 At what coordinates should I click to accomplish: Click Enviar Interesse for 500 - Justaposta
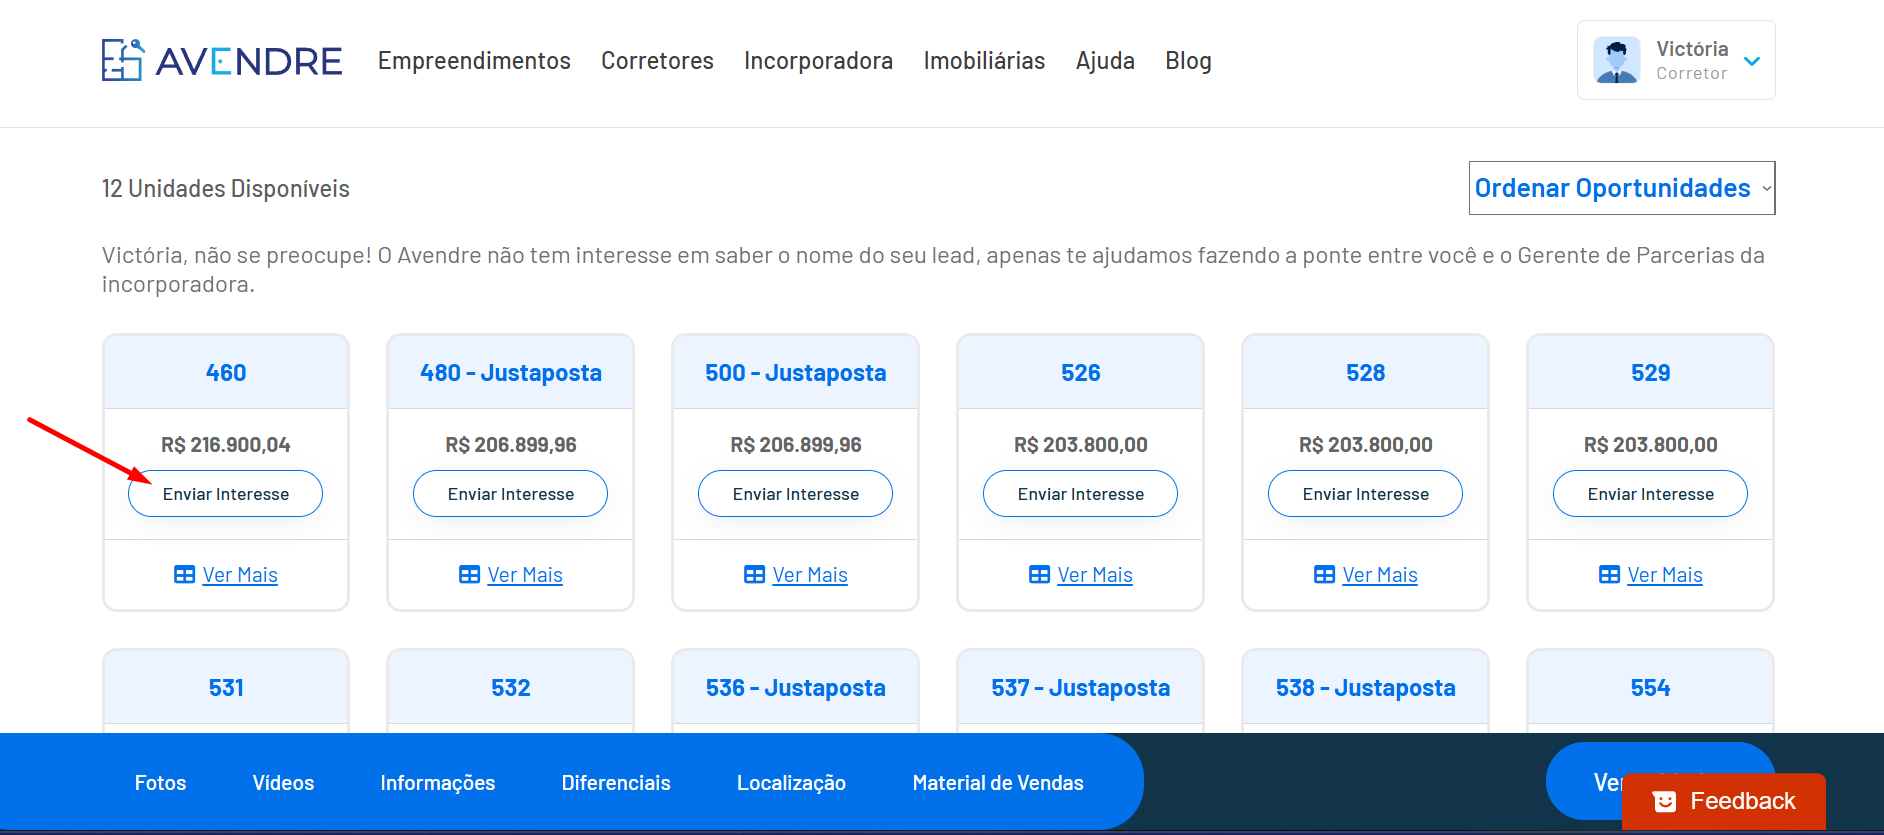[x=796, y=494]
